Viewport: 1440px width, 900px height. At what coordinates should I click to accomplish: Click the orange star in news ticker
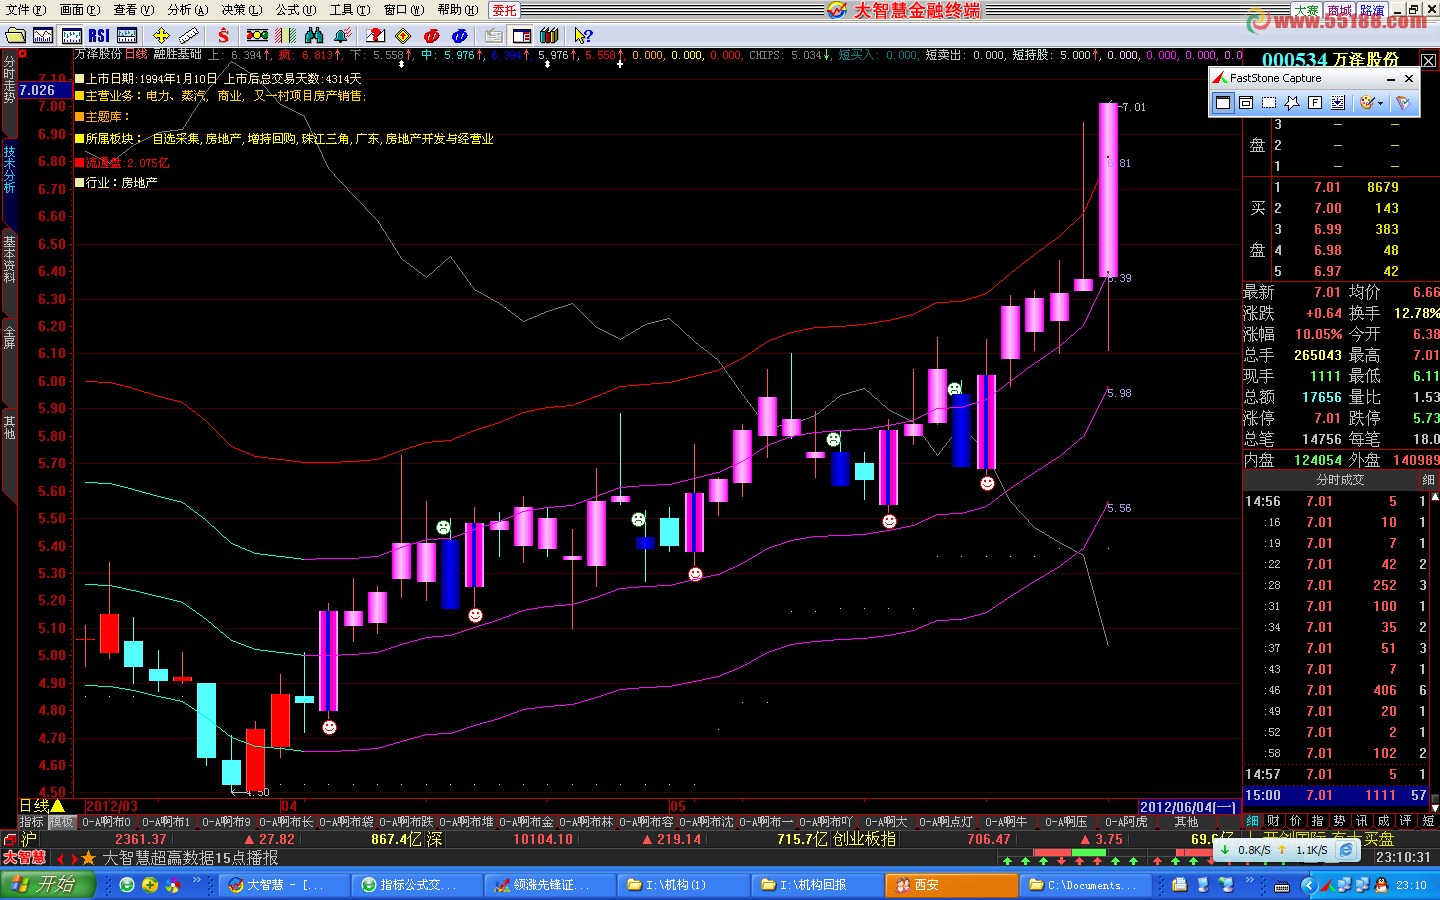[88, 858]
